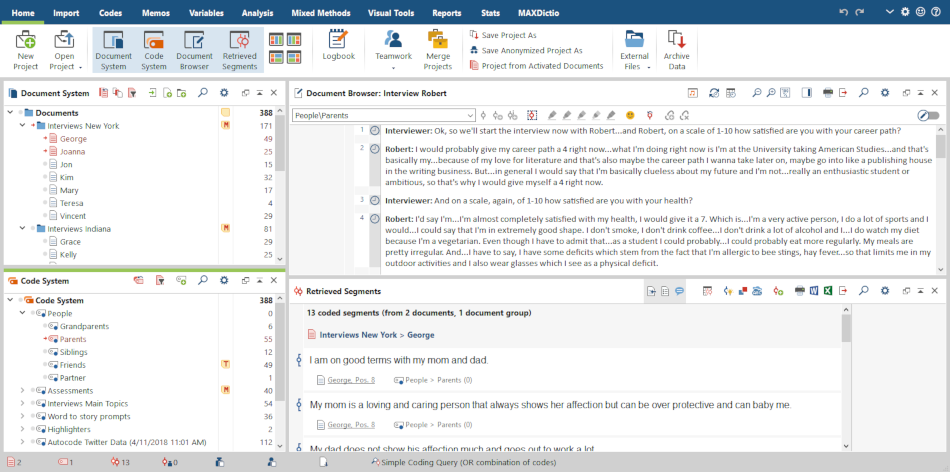This screenshot has width=950, height=472.
Task: Click the undo arrow in the title bar
Action: point(843,12)
